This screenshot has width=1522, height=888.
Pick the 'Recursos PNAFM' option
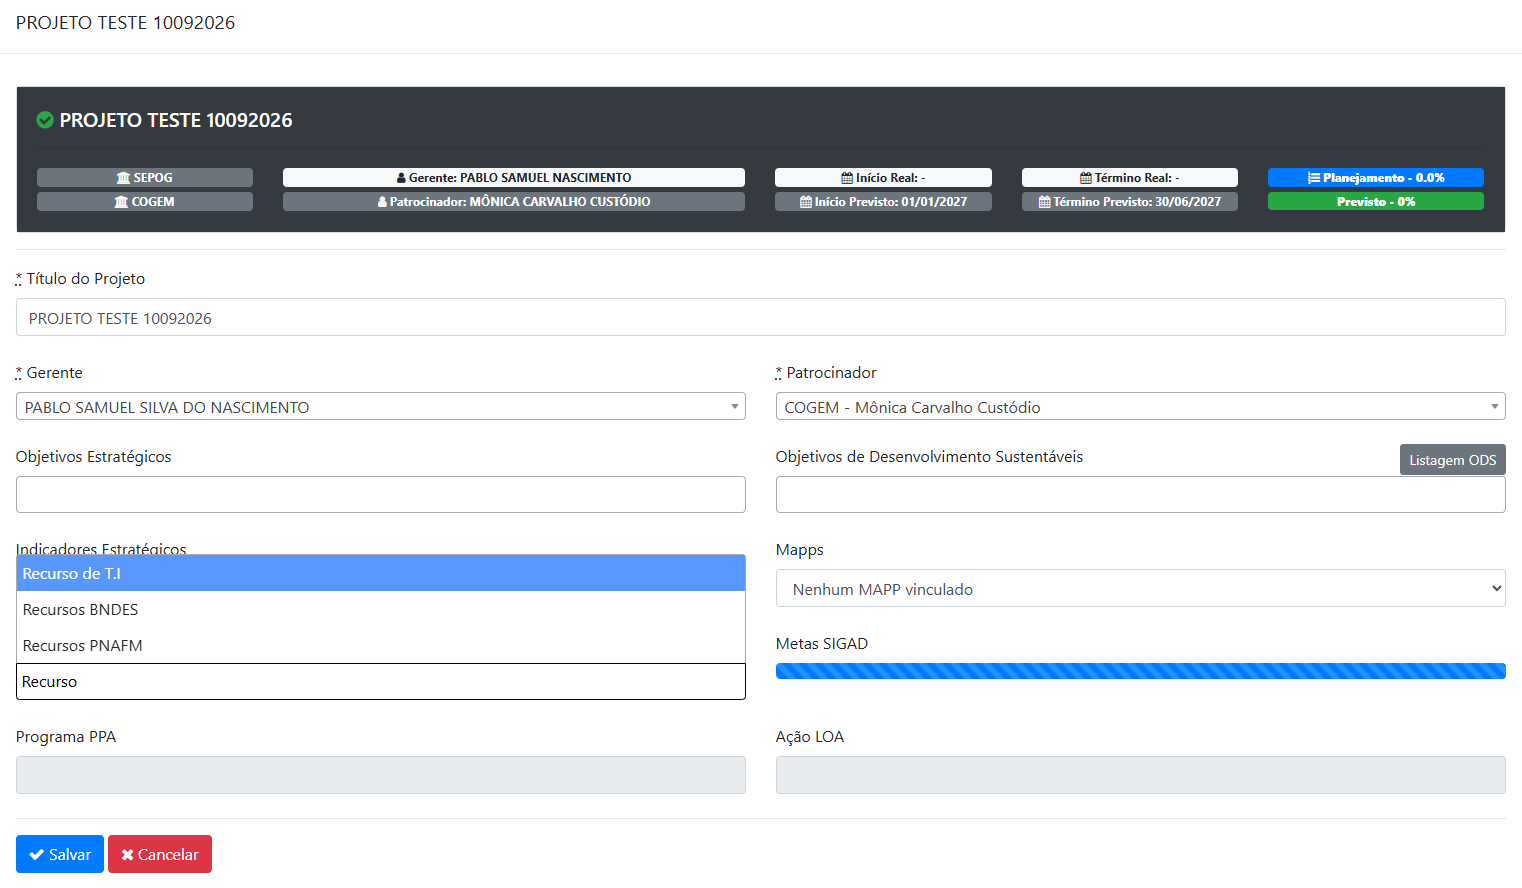click(381, 645)
